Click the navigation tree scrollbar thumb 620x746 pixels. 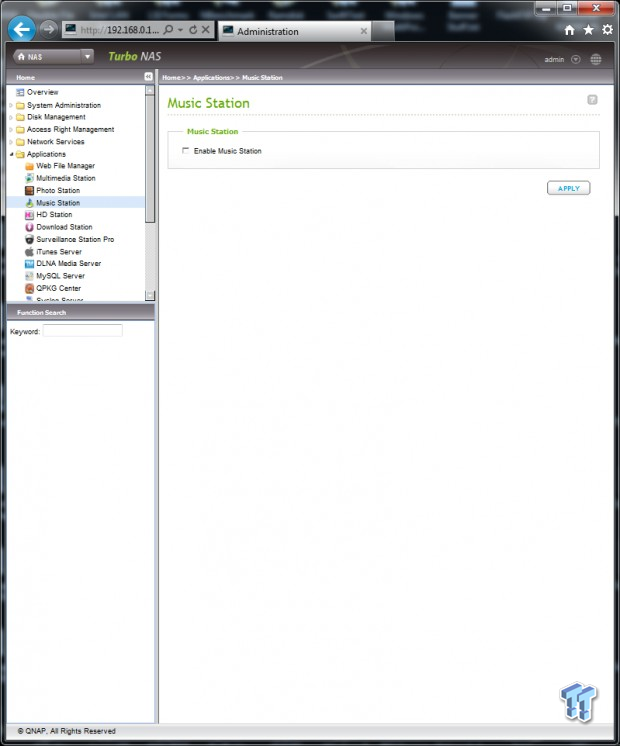150,159
